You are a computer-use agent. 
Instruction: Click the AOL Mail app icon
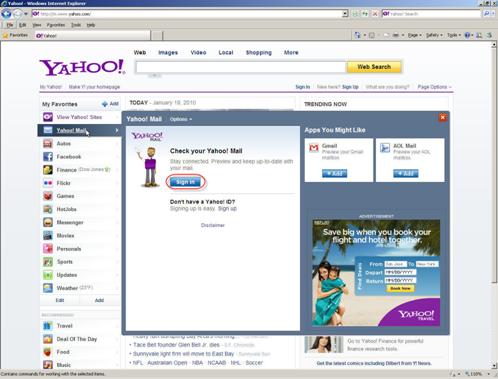(385, 148)
